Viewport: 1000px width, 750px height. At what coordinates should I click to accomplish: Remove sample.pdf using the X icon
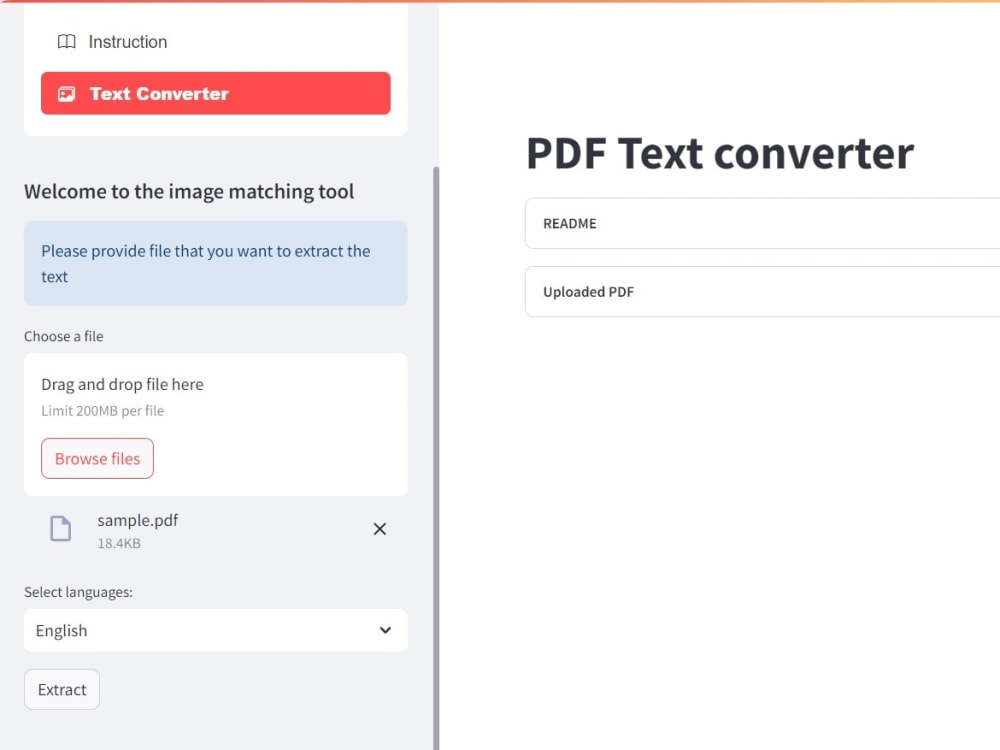point(379,528)
